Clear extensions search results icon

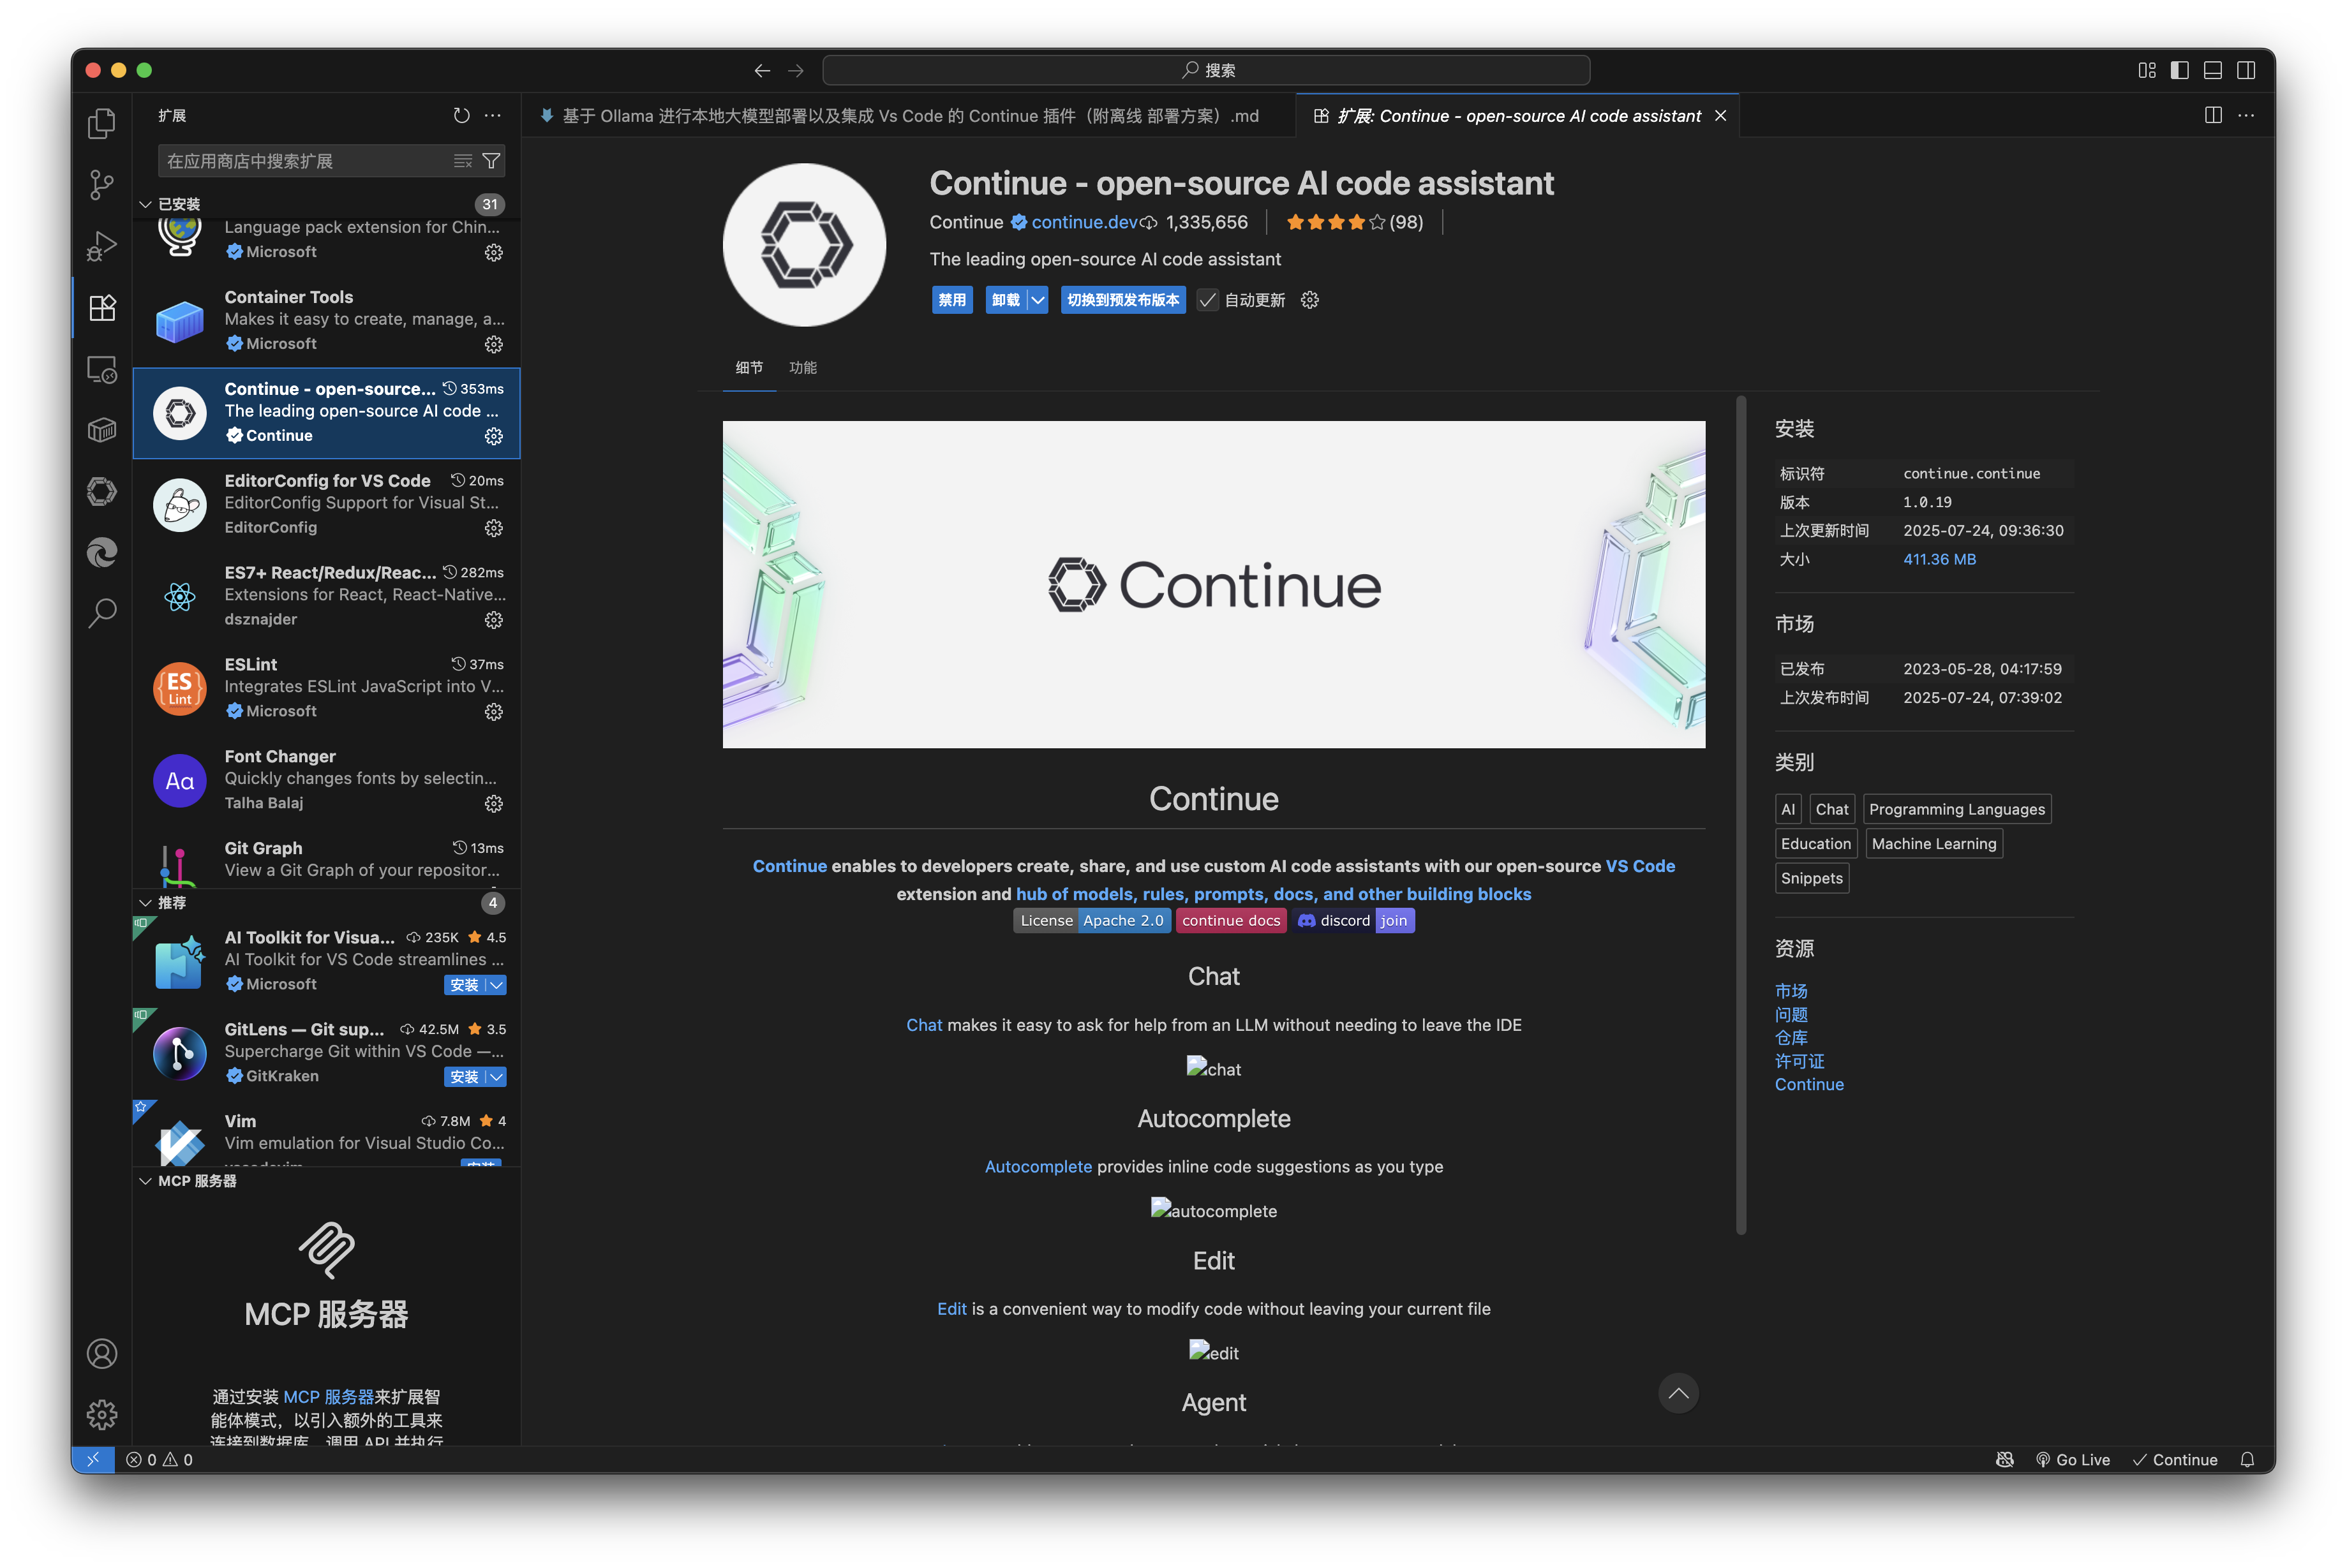pyautogui.click(x=462, y=161)
